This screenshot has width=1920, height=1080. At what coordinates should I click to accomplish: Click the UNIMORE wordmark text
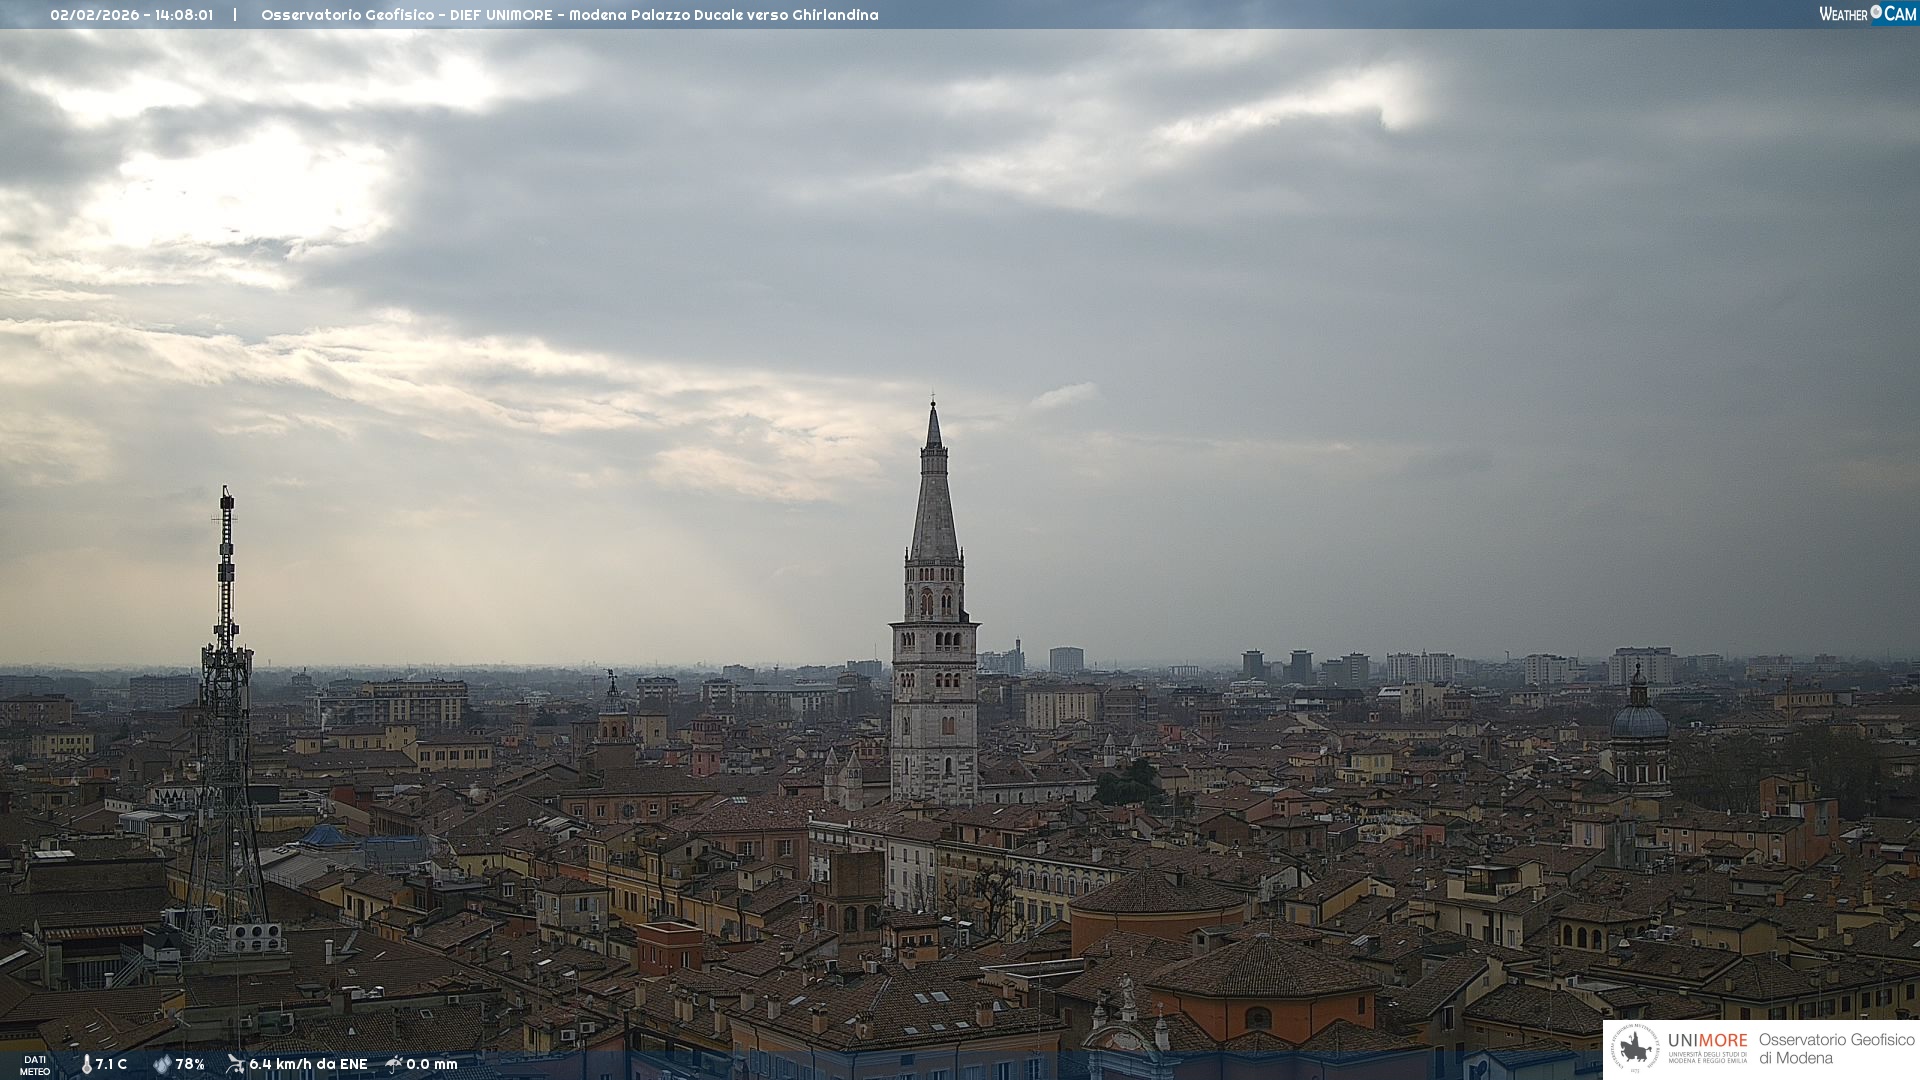1707,1040
